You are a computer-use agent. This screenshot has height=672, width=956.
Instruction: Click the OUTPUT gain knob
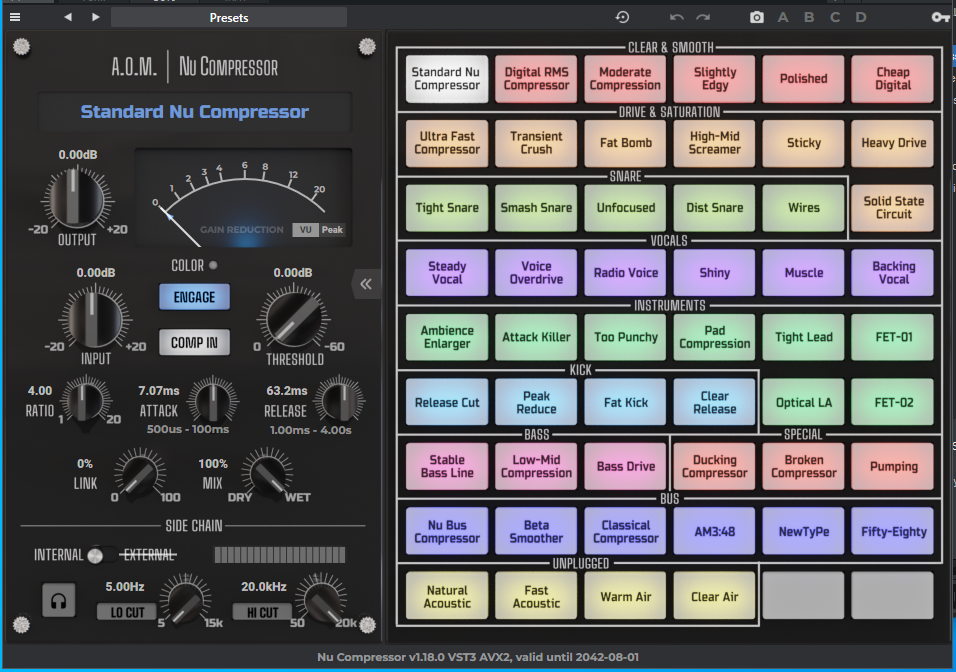coord(76,198)
